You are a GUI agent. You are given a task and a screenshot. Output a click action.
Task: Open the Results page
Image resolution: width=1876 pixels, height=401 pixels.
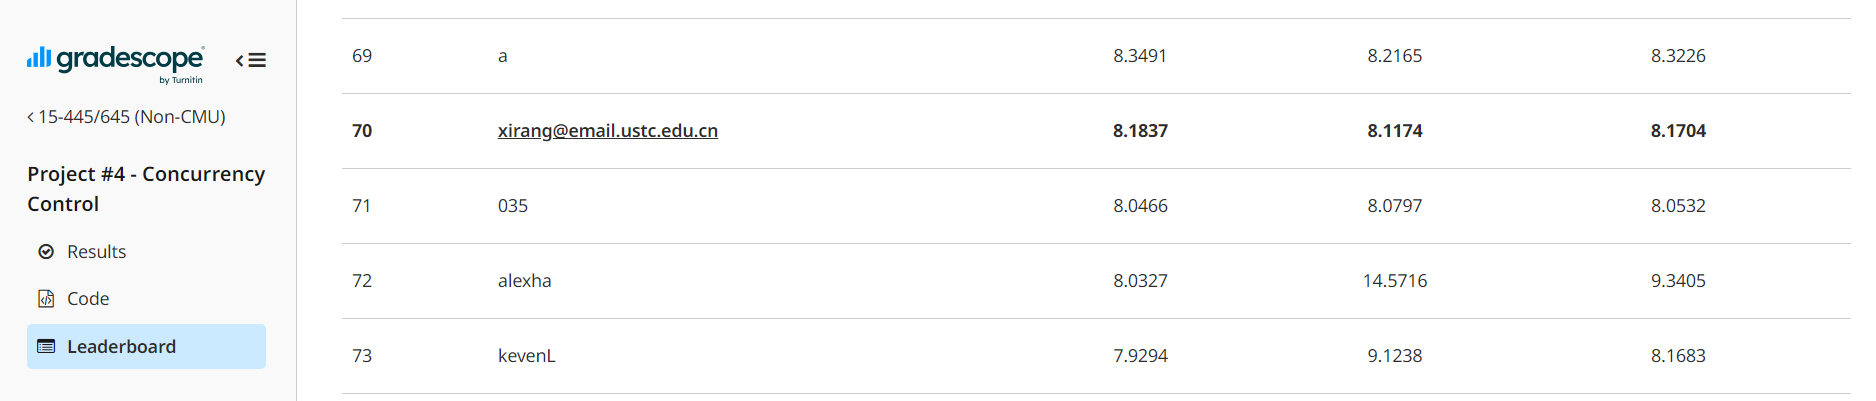coord(96,252)
